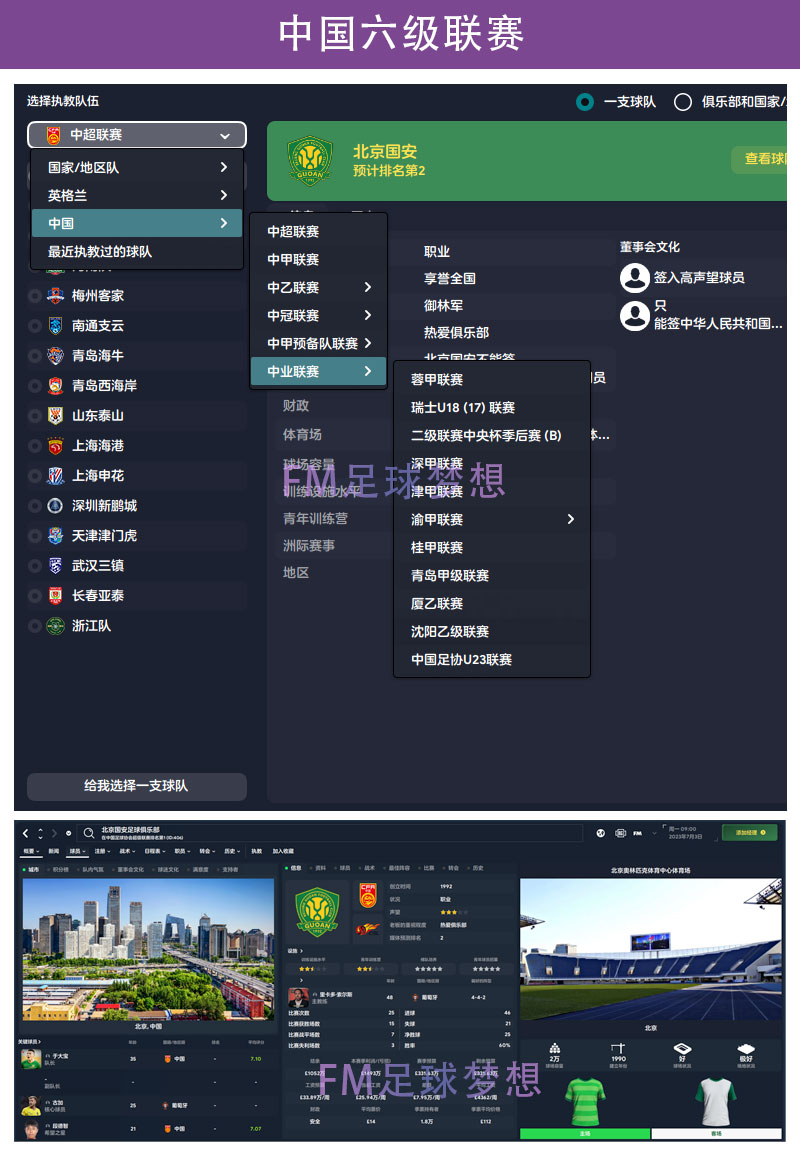Select the radio button for 南通支云

click(x=34, y=325)
